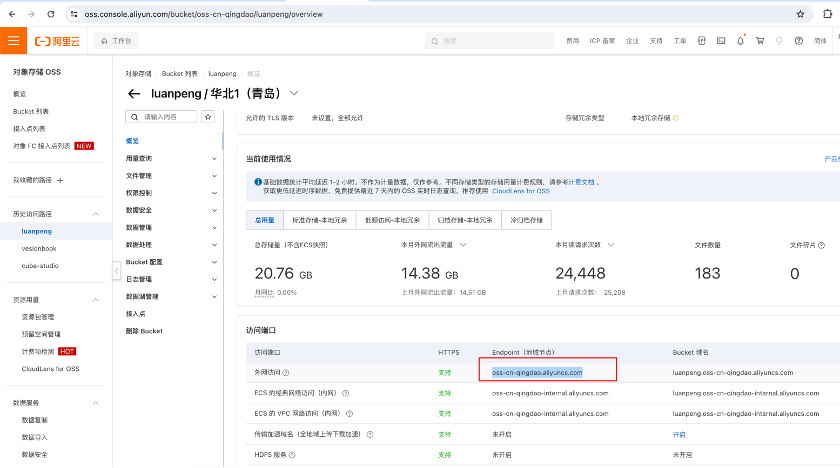Collapse the 历史访问路径 section
The height and width of the screenshot is (468, 840).
pyautogui.click(x=95, y=214)
